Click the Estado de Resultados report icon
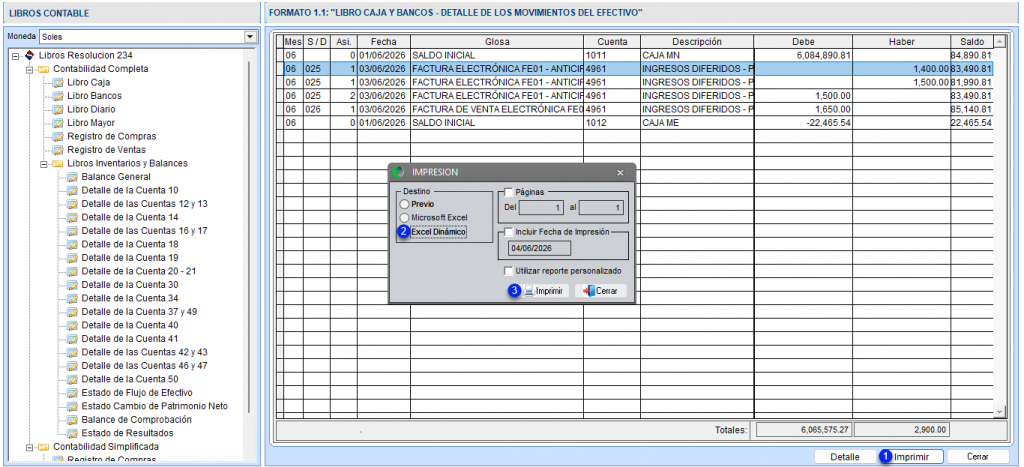 72,433
